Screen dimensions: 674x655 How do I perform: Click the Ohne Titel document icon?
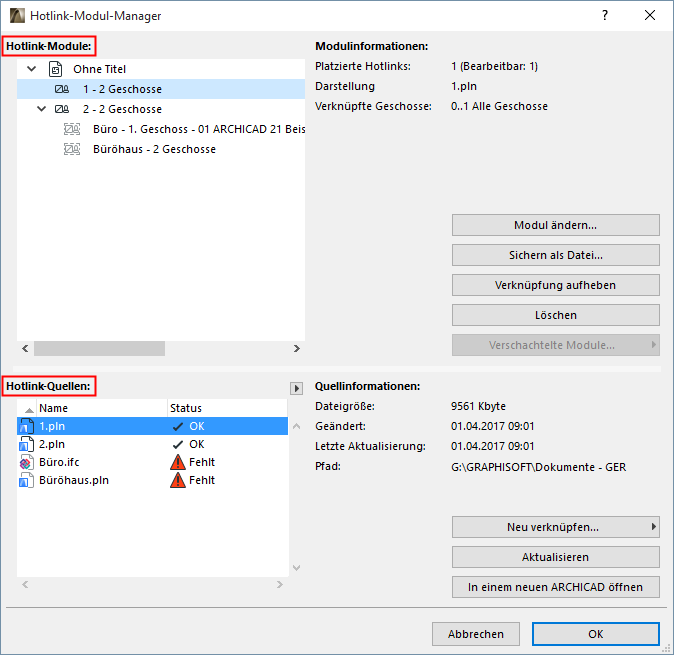click(x=55, y=69)
